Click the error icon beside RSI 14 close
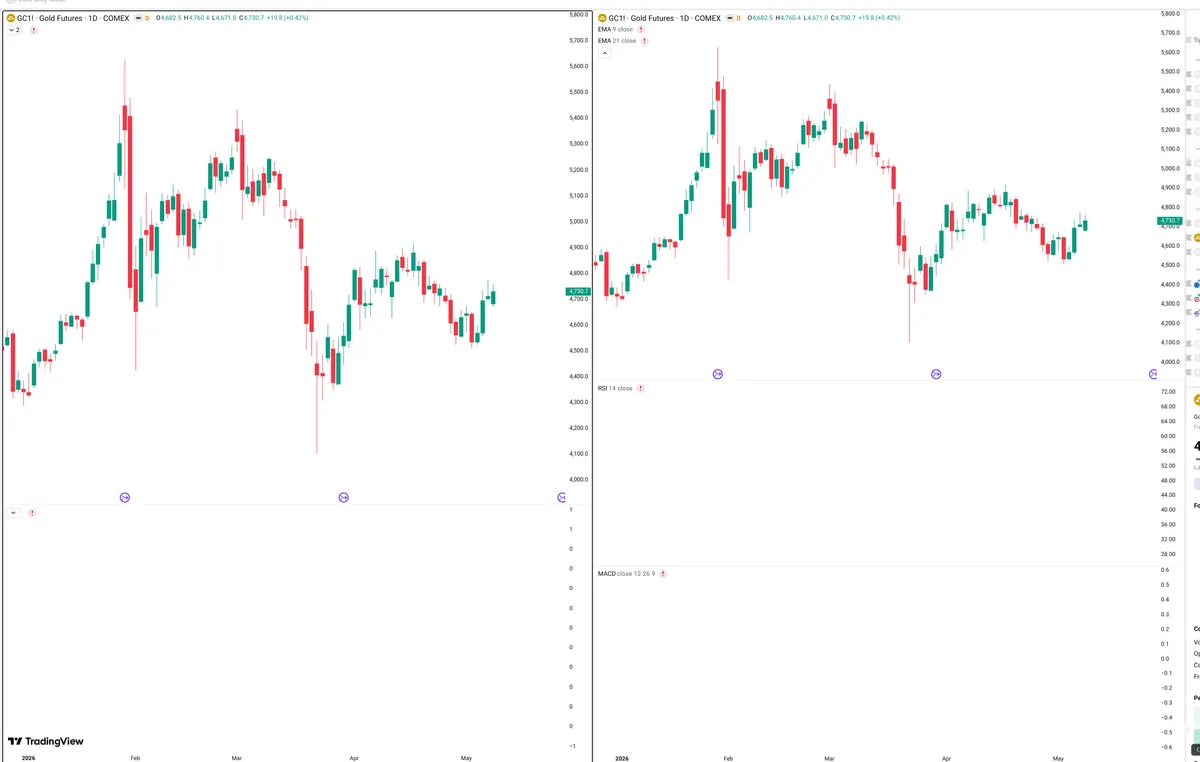This screenshot has width=1200, height=762. [641, 388]
